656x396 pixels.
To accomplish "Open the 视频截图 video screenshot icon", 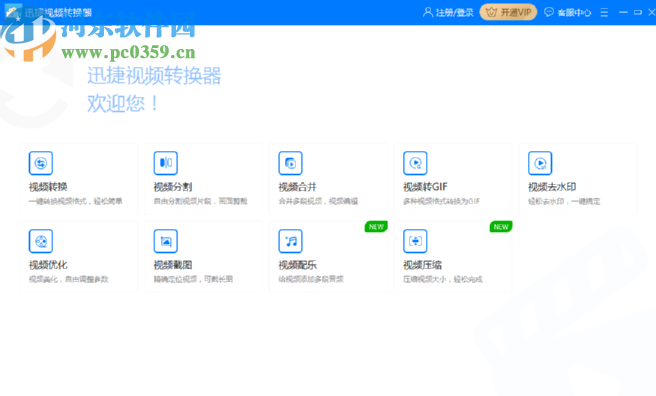I will click(166, 241).
